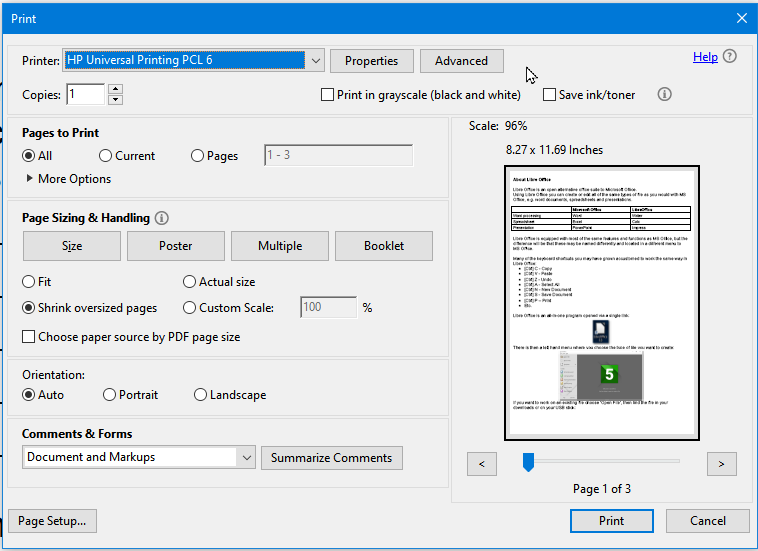
Task: Switch to the Booklet sizing option
Action: (x=384, y=246)
